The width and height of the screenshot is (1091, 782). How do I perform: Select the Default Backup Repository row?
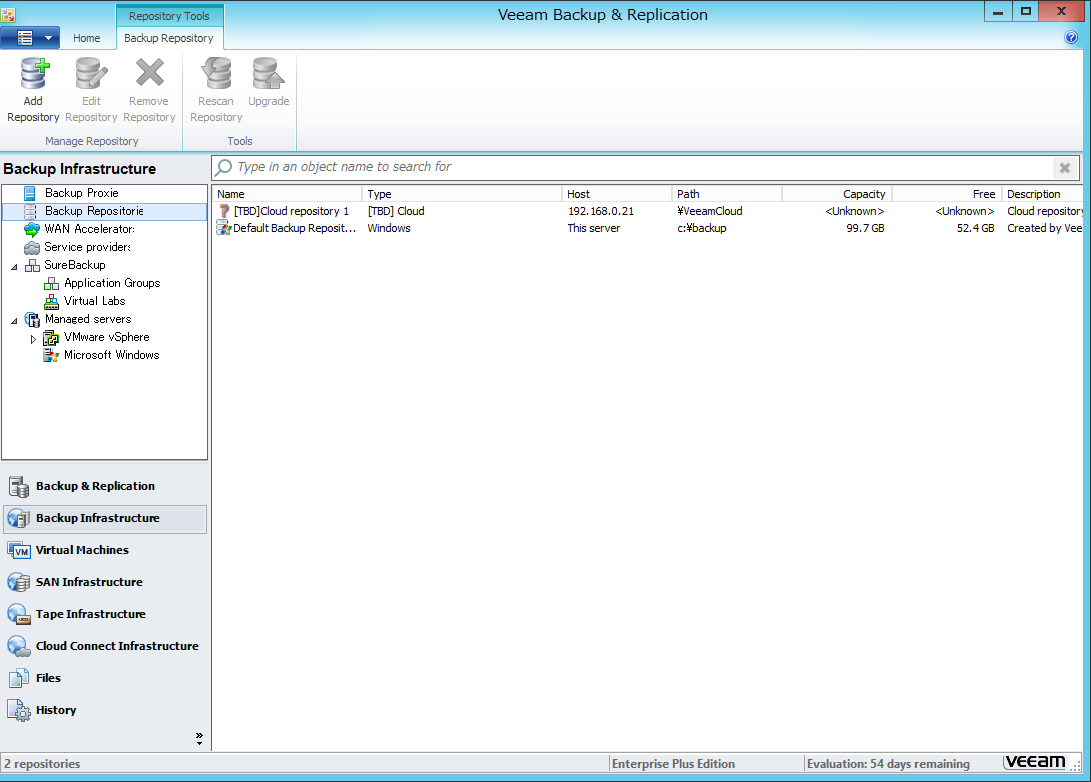click(648, 228)
